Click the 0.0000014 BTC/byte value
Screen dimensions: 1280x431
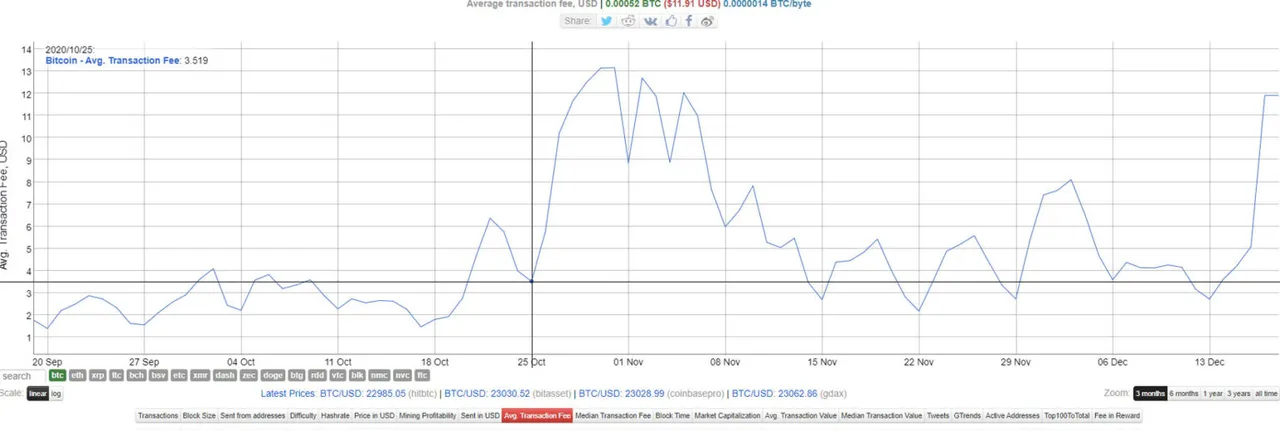click(x=768, y=4)
